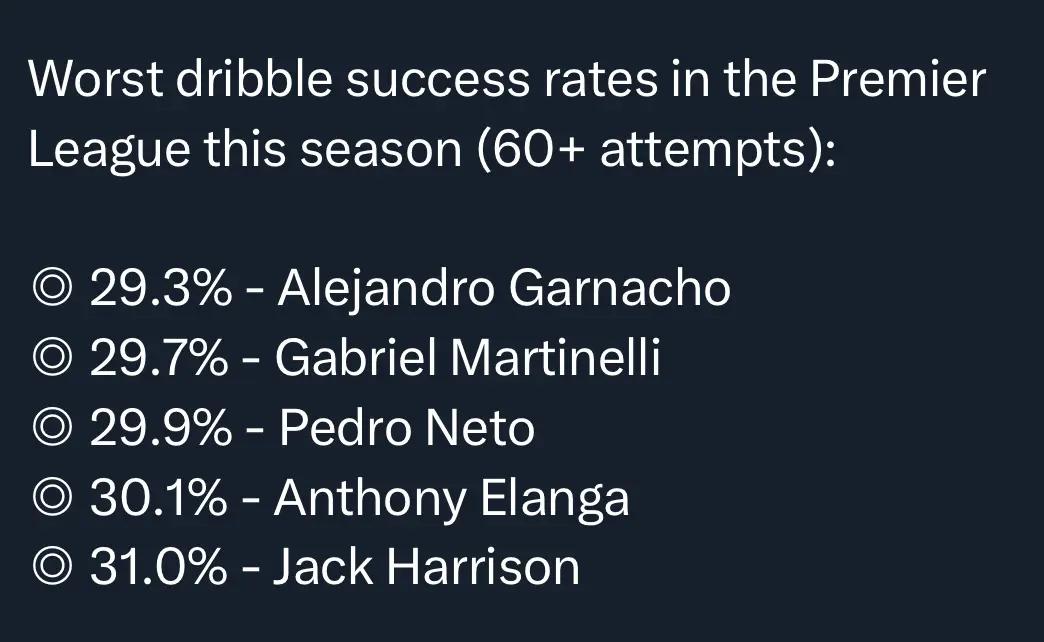The image size is (1044, 642).
Task: Click the bullet icon beside Gabriel Martinelli
Action: [x=52, y=358]
